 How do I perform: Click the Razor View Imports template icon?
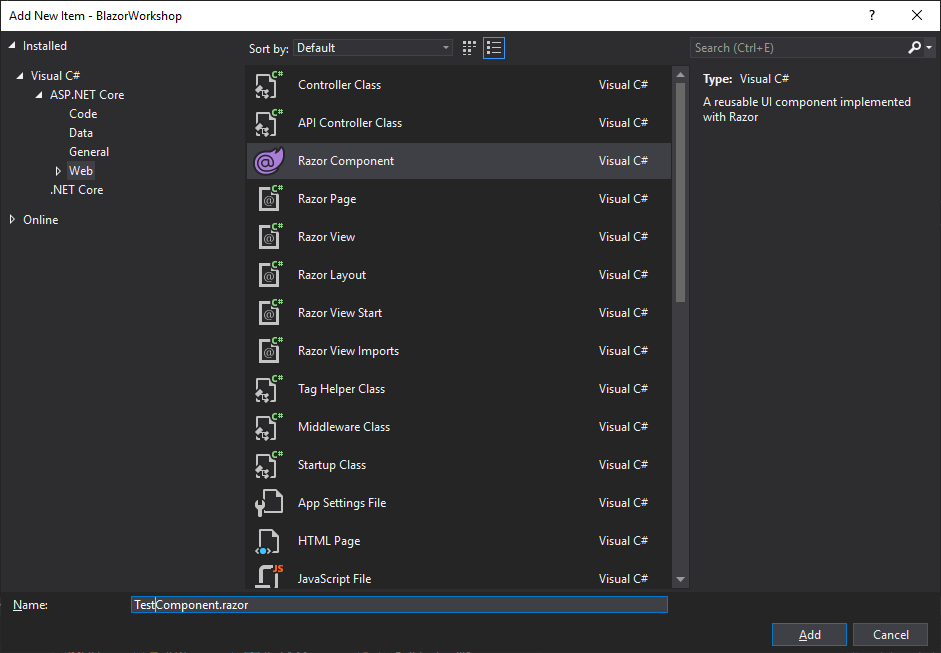269,351
